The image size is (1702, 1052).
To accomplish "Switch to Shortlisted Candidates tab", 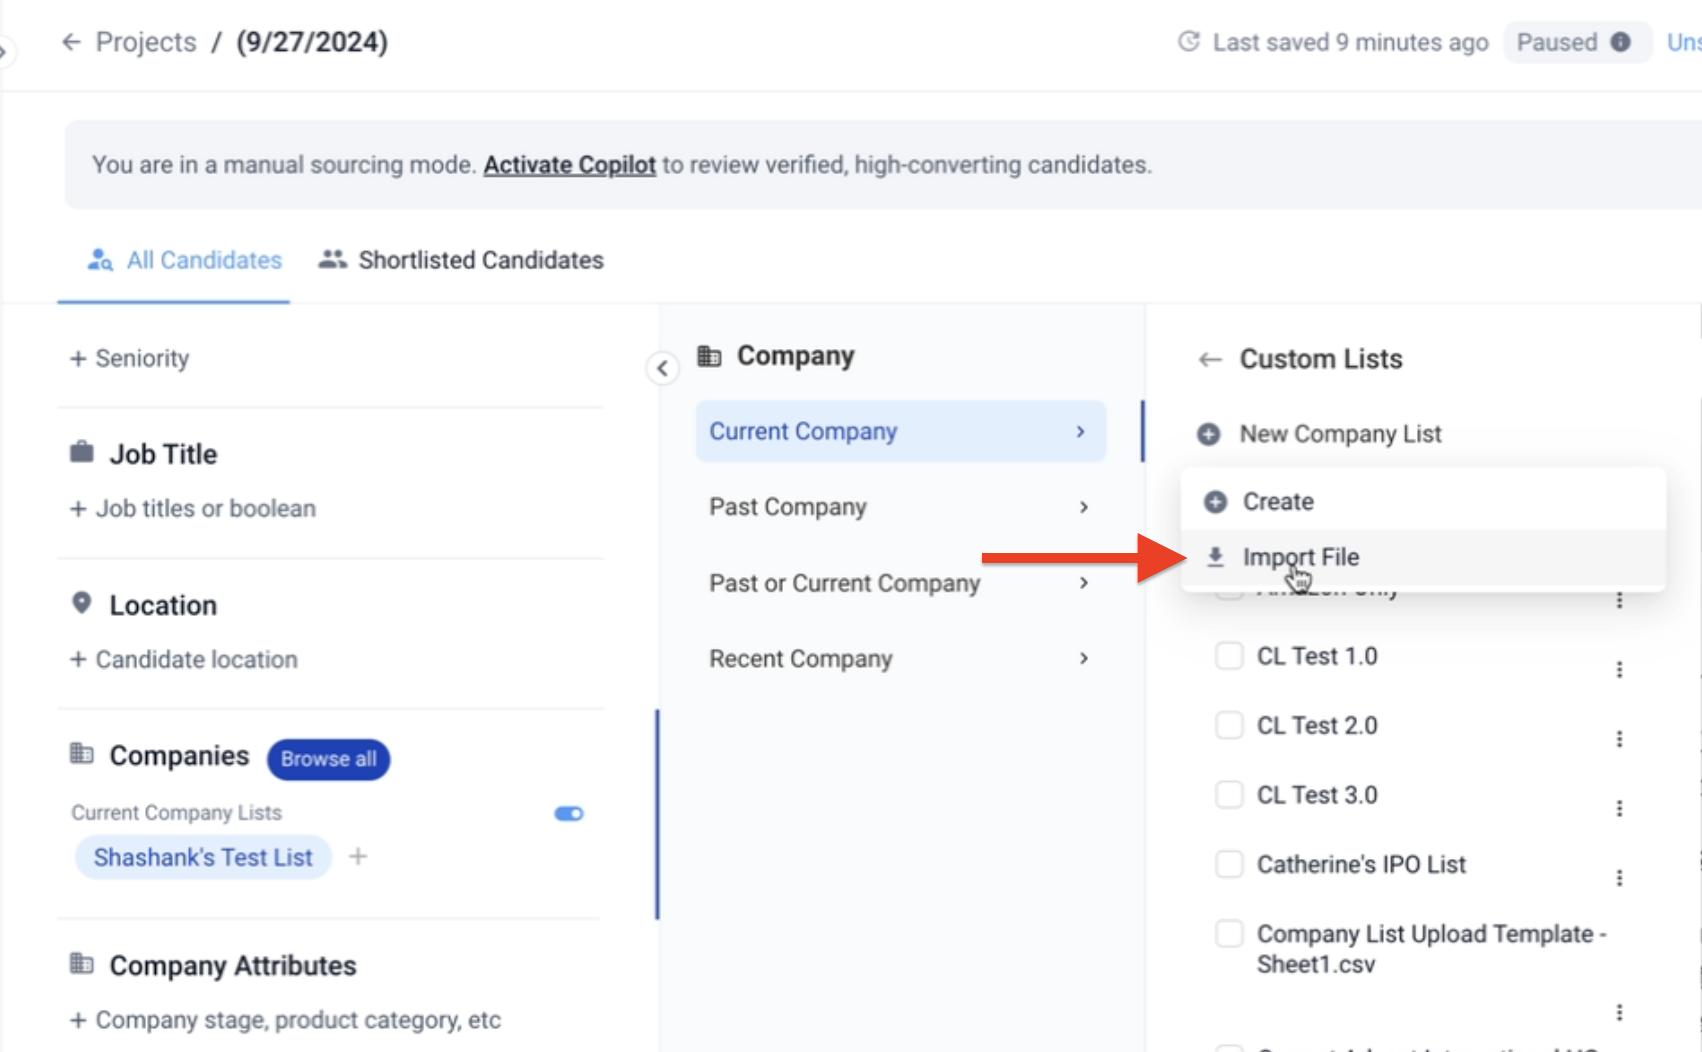I will pyautogui.click(x=462, y=260).
